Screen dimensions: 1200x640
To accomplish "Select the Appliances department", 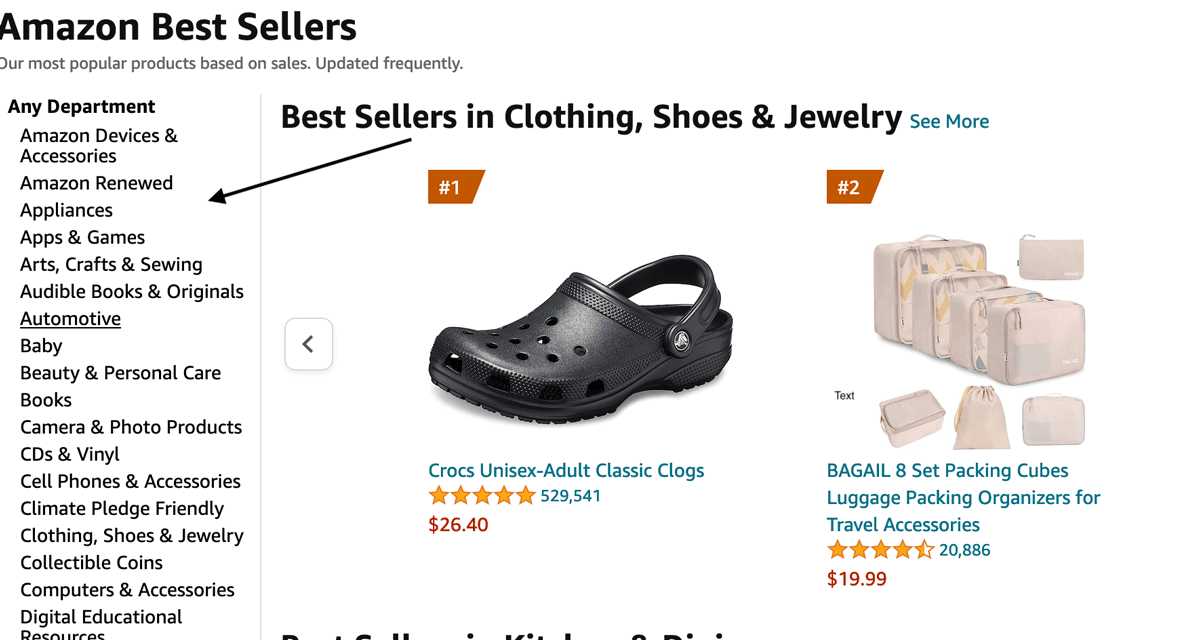I will coord(66,210).
